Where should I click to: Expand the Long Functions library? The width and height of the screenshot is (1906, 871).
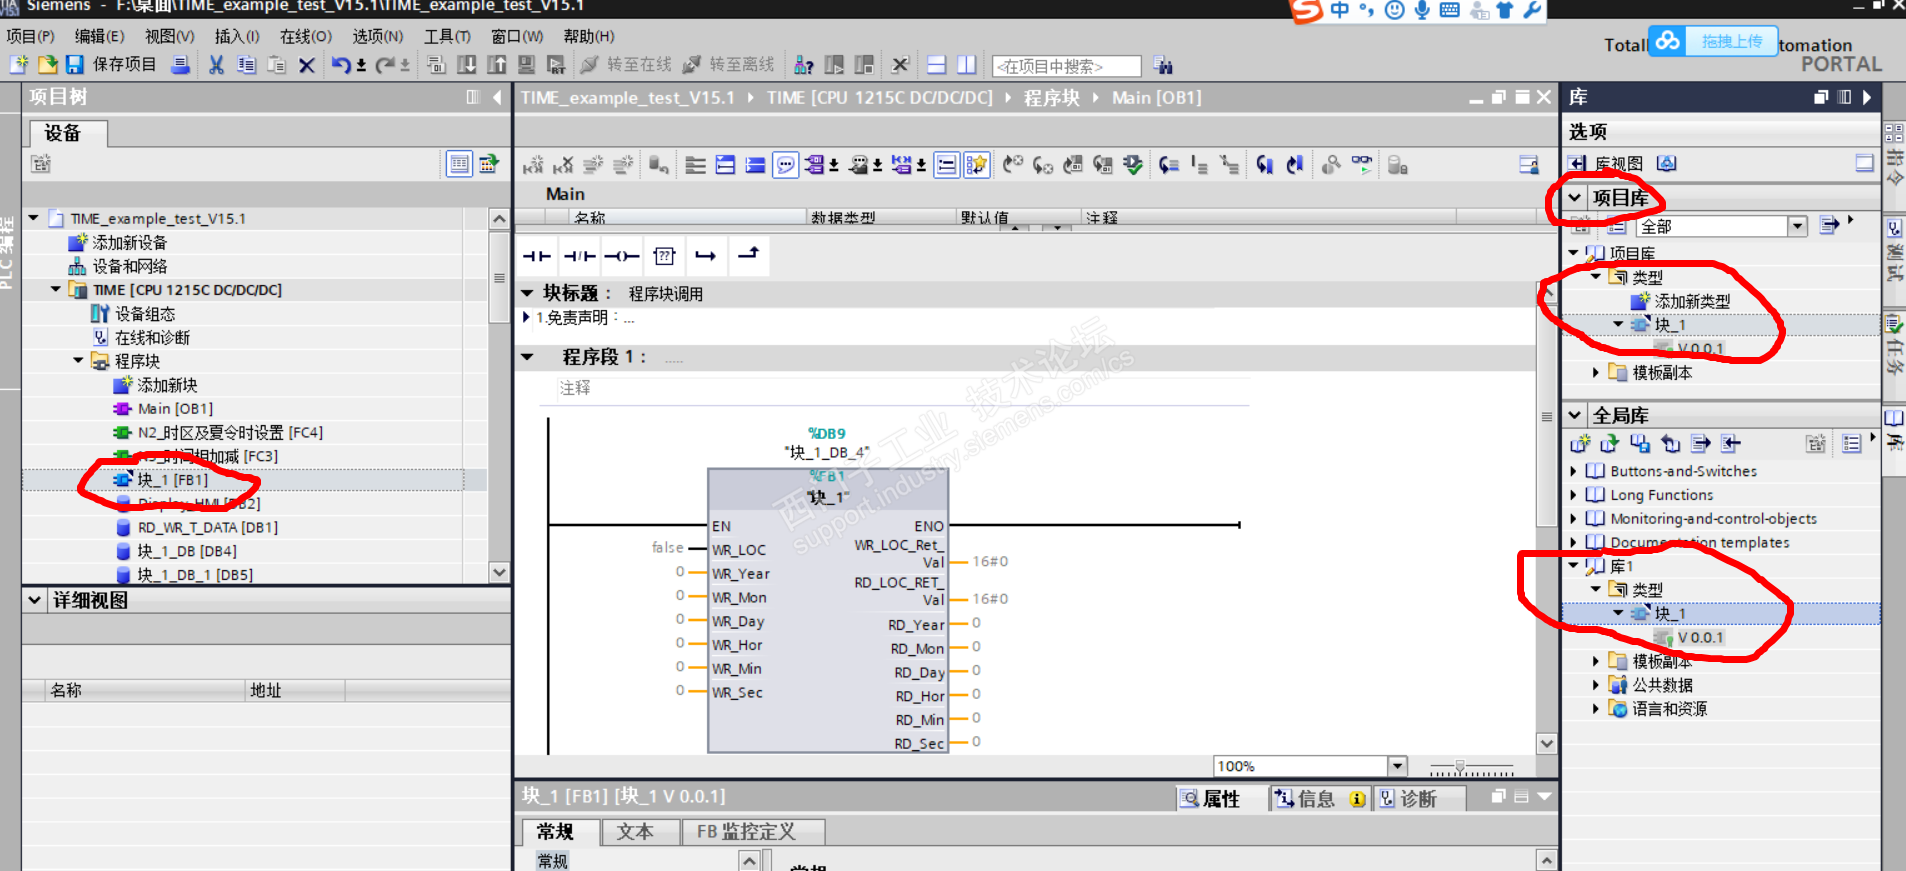click(x=1573, y=495)
